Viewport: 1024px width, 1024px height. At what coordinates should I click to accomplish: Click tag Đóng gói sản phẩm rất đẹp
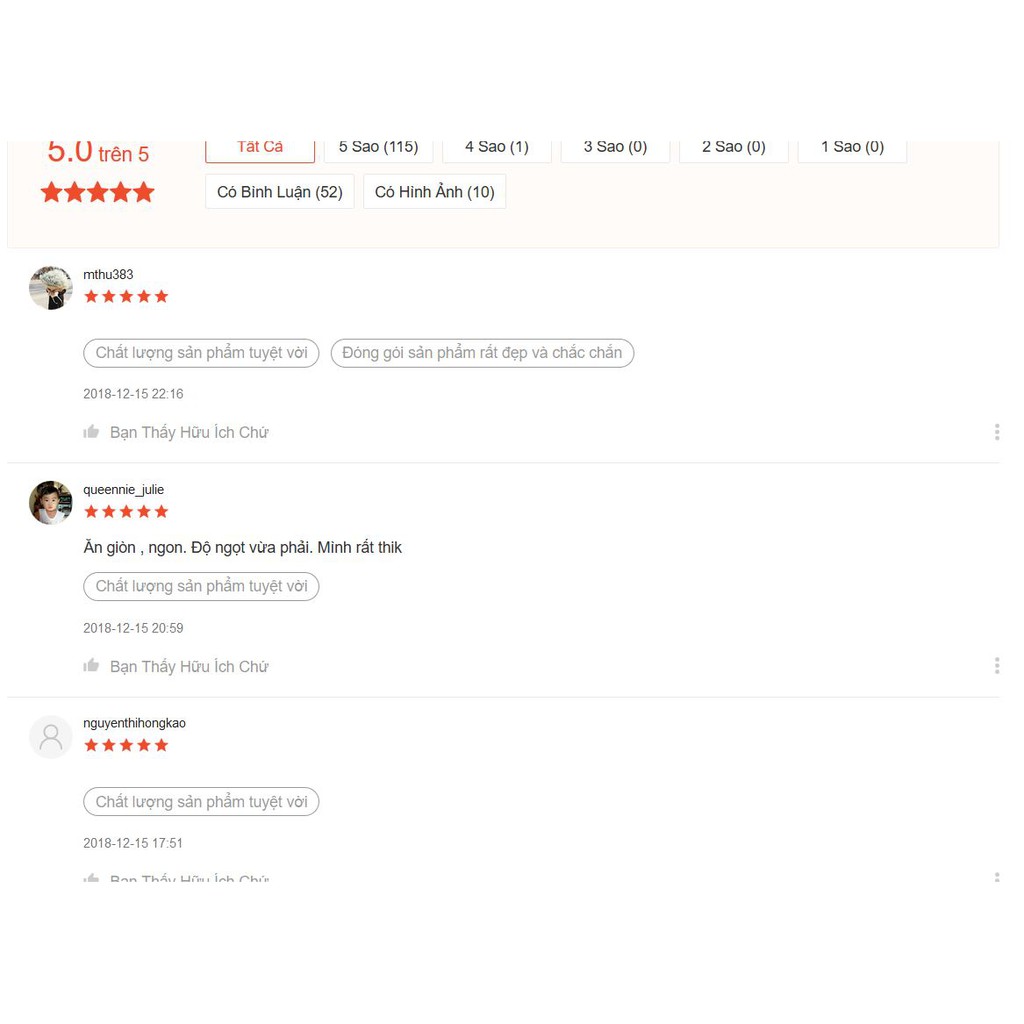482,353
